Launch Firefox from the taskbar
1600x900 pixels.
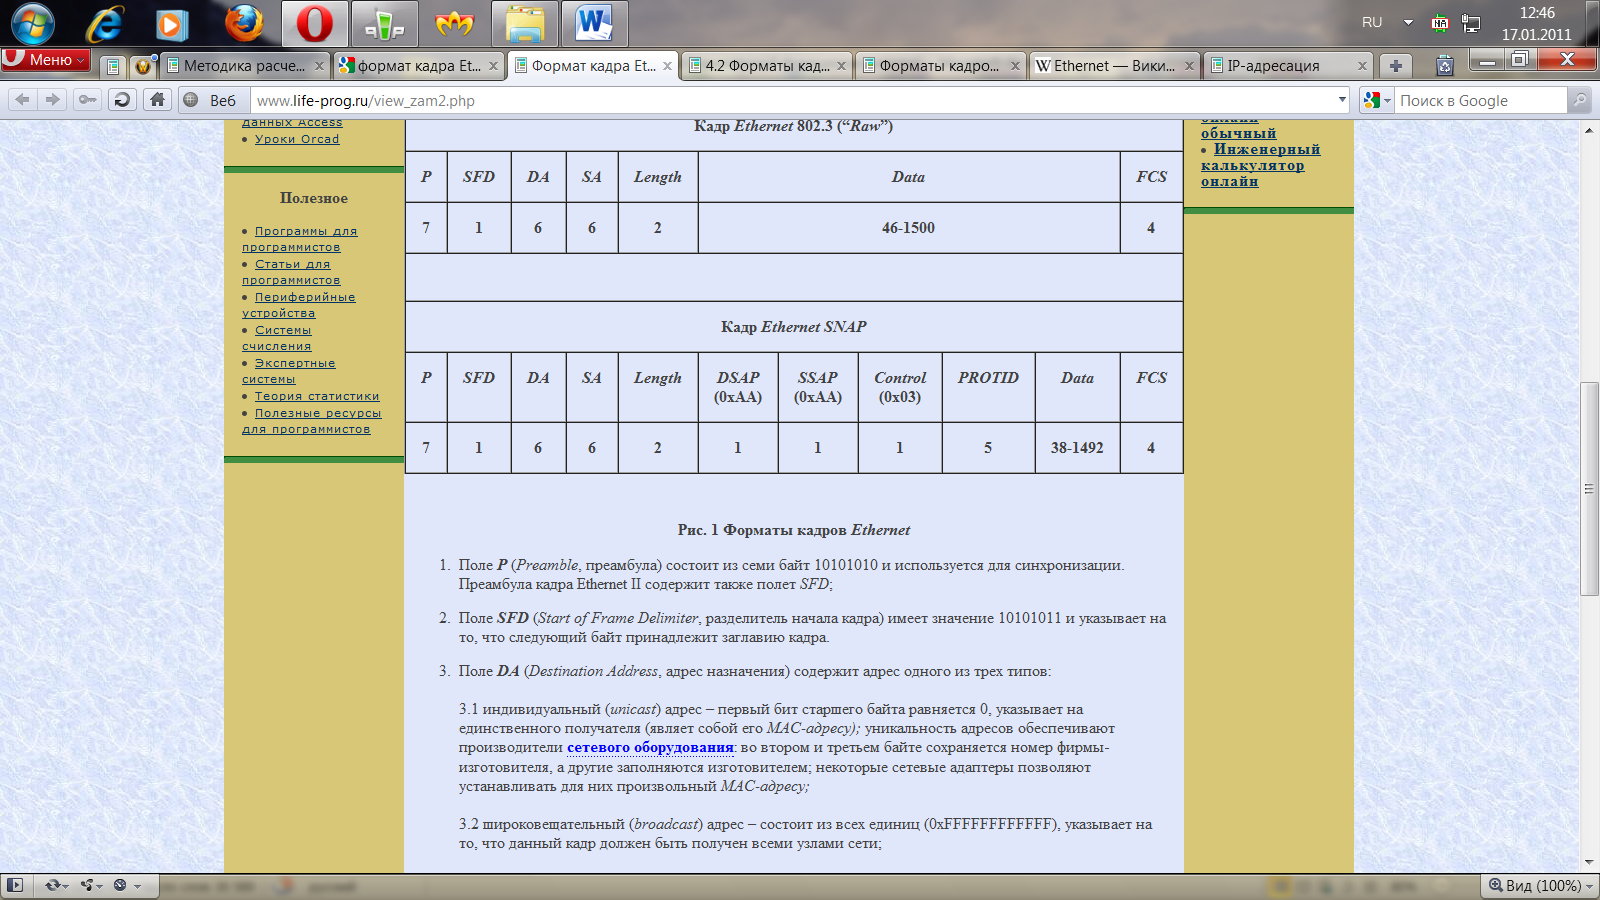pyautogui.click(x=243, y=24)
